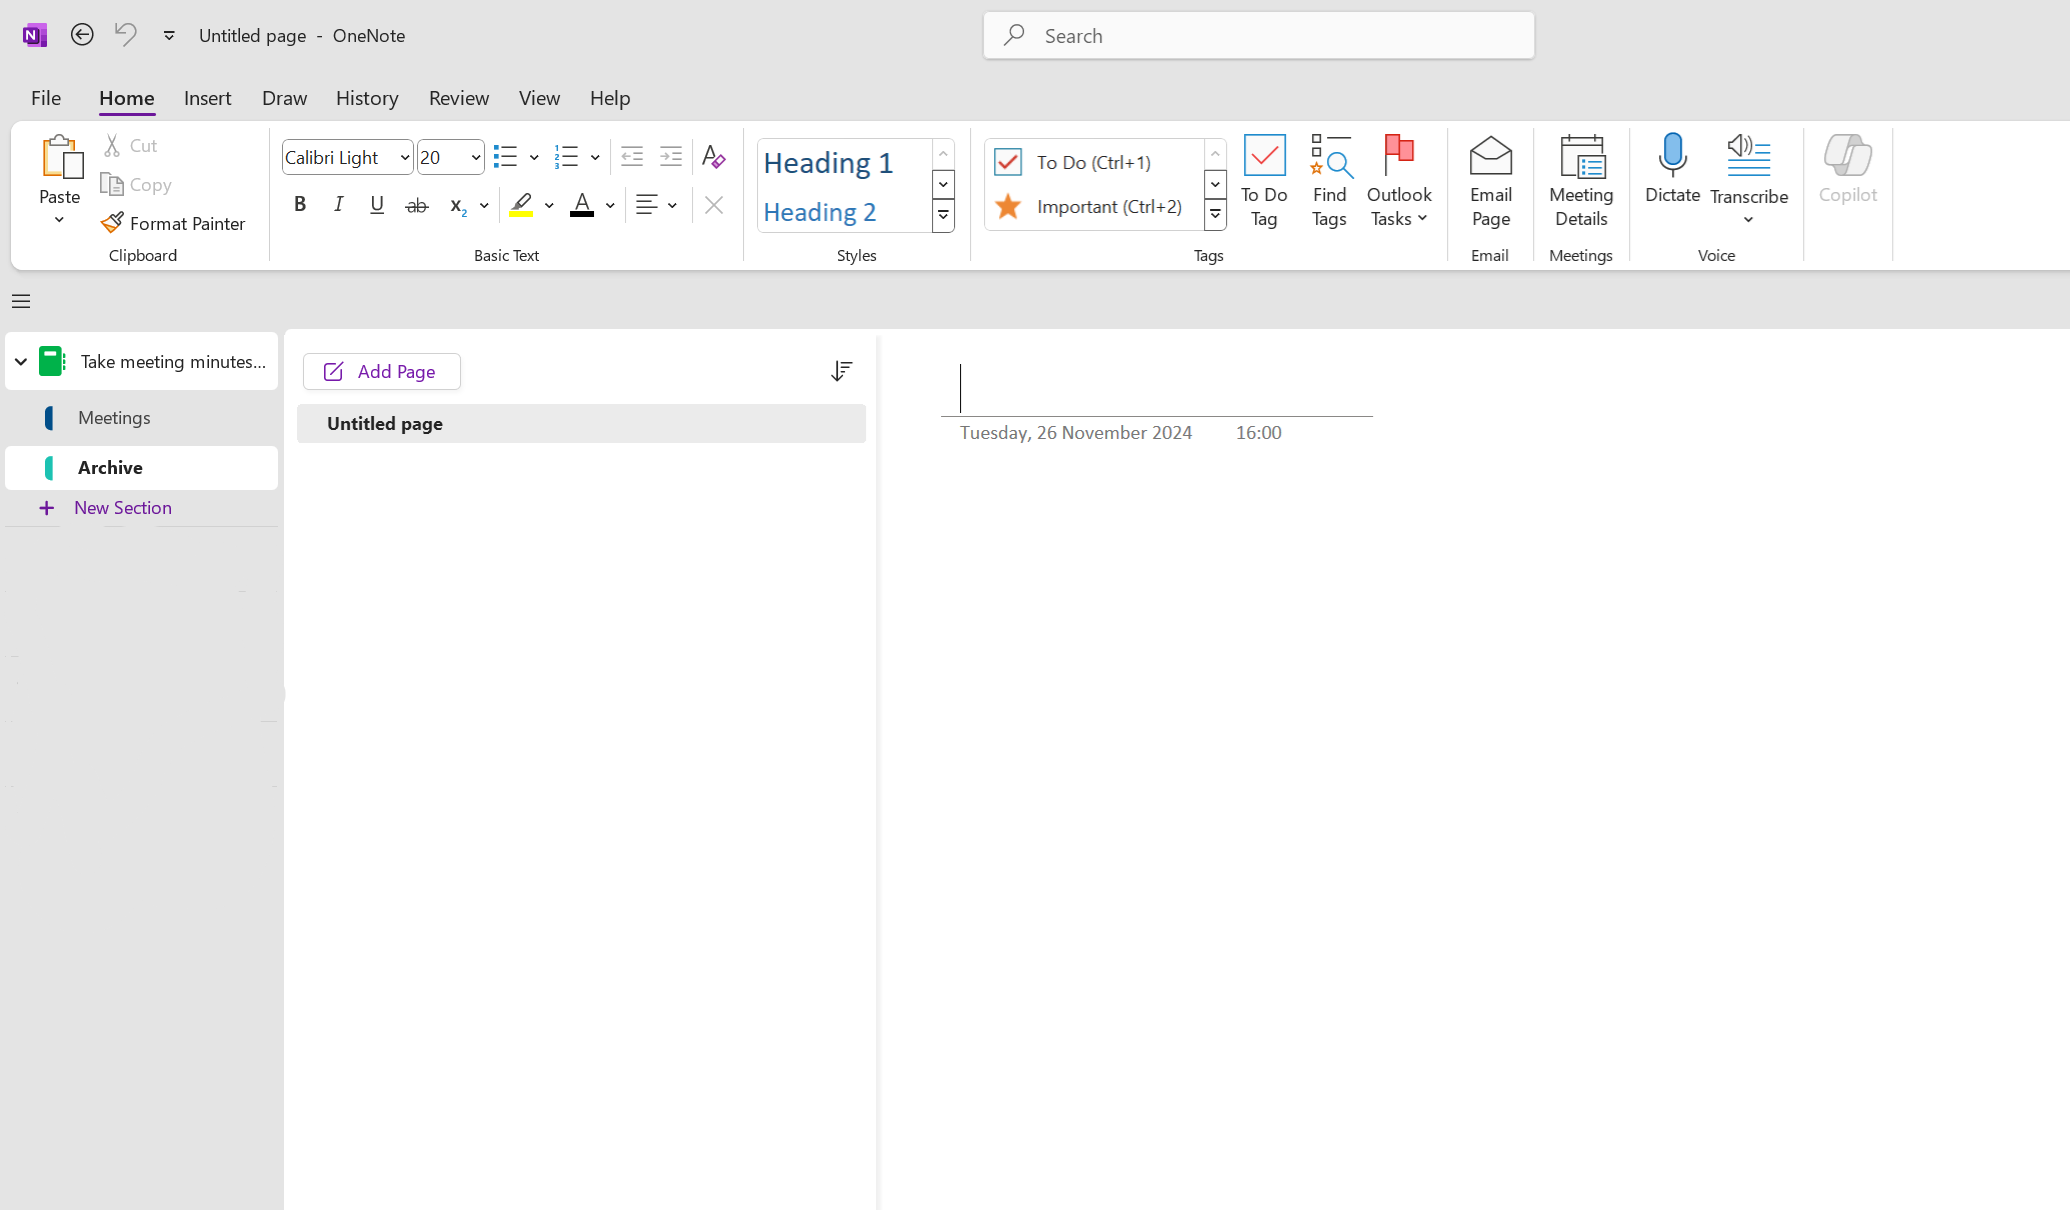
Task: Open Outlook Tasks flag menu
Action: [1399, 181]
